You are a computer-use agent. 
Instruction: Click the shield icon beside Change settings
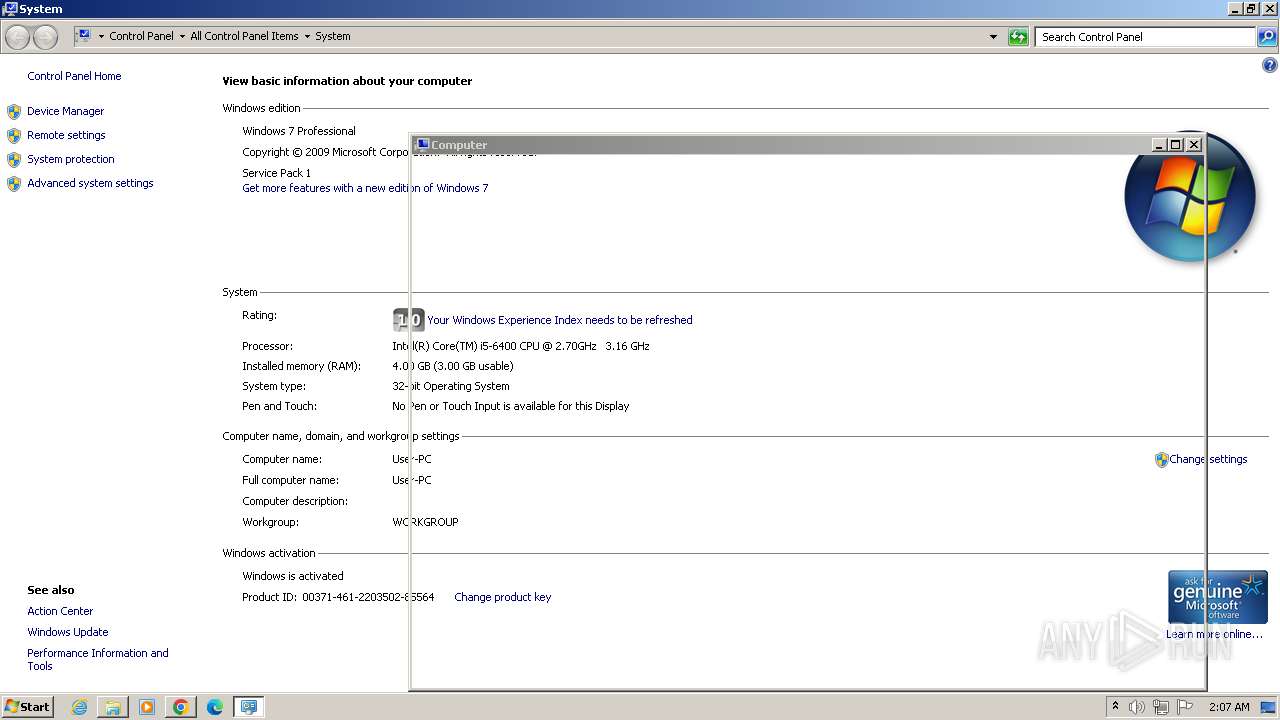pos(1161,460)
